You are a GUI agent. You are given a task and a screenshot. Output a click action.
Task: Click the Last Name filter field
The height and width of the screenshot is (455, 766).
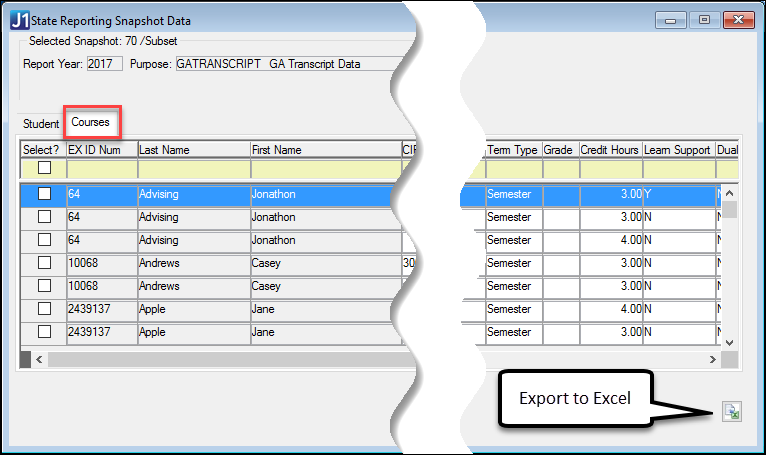point(194,169)
